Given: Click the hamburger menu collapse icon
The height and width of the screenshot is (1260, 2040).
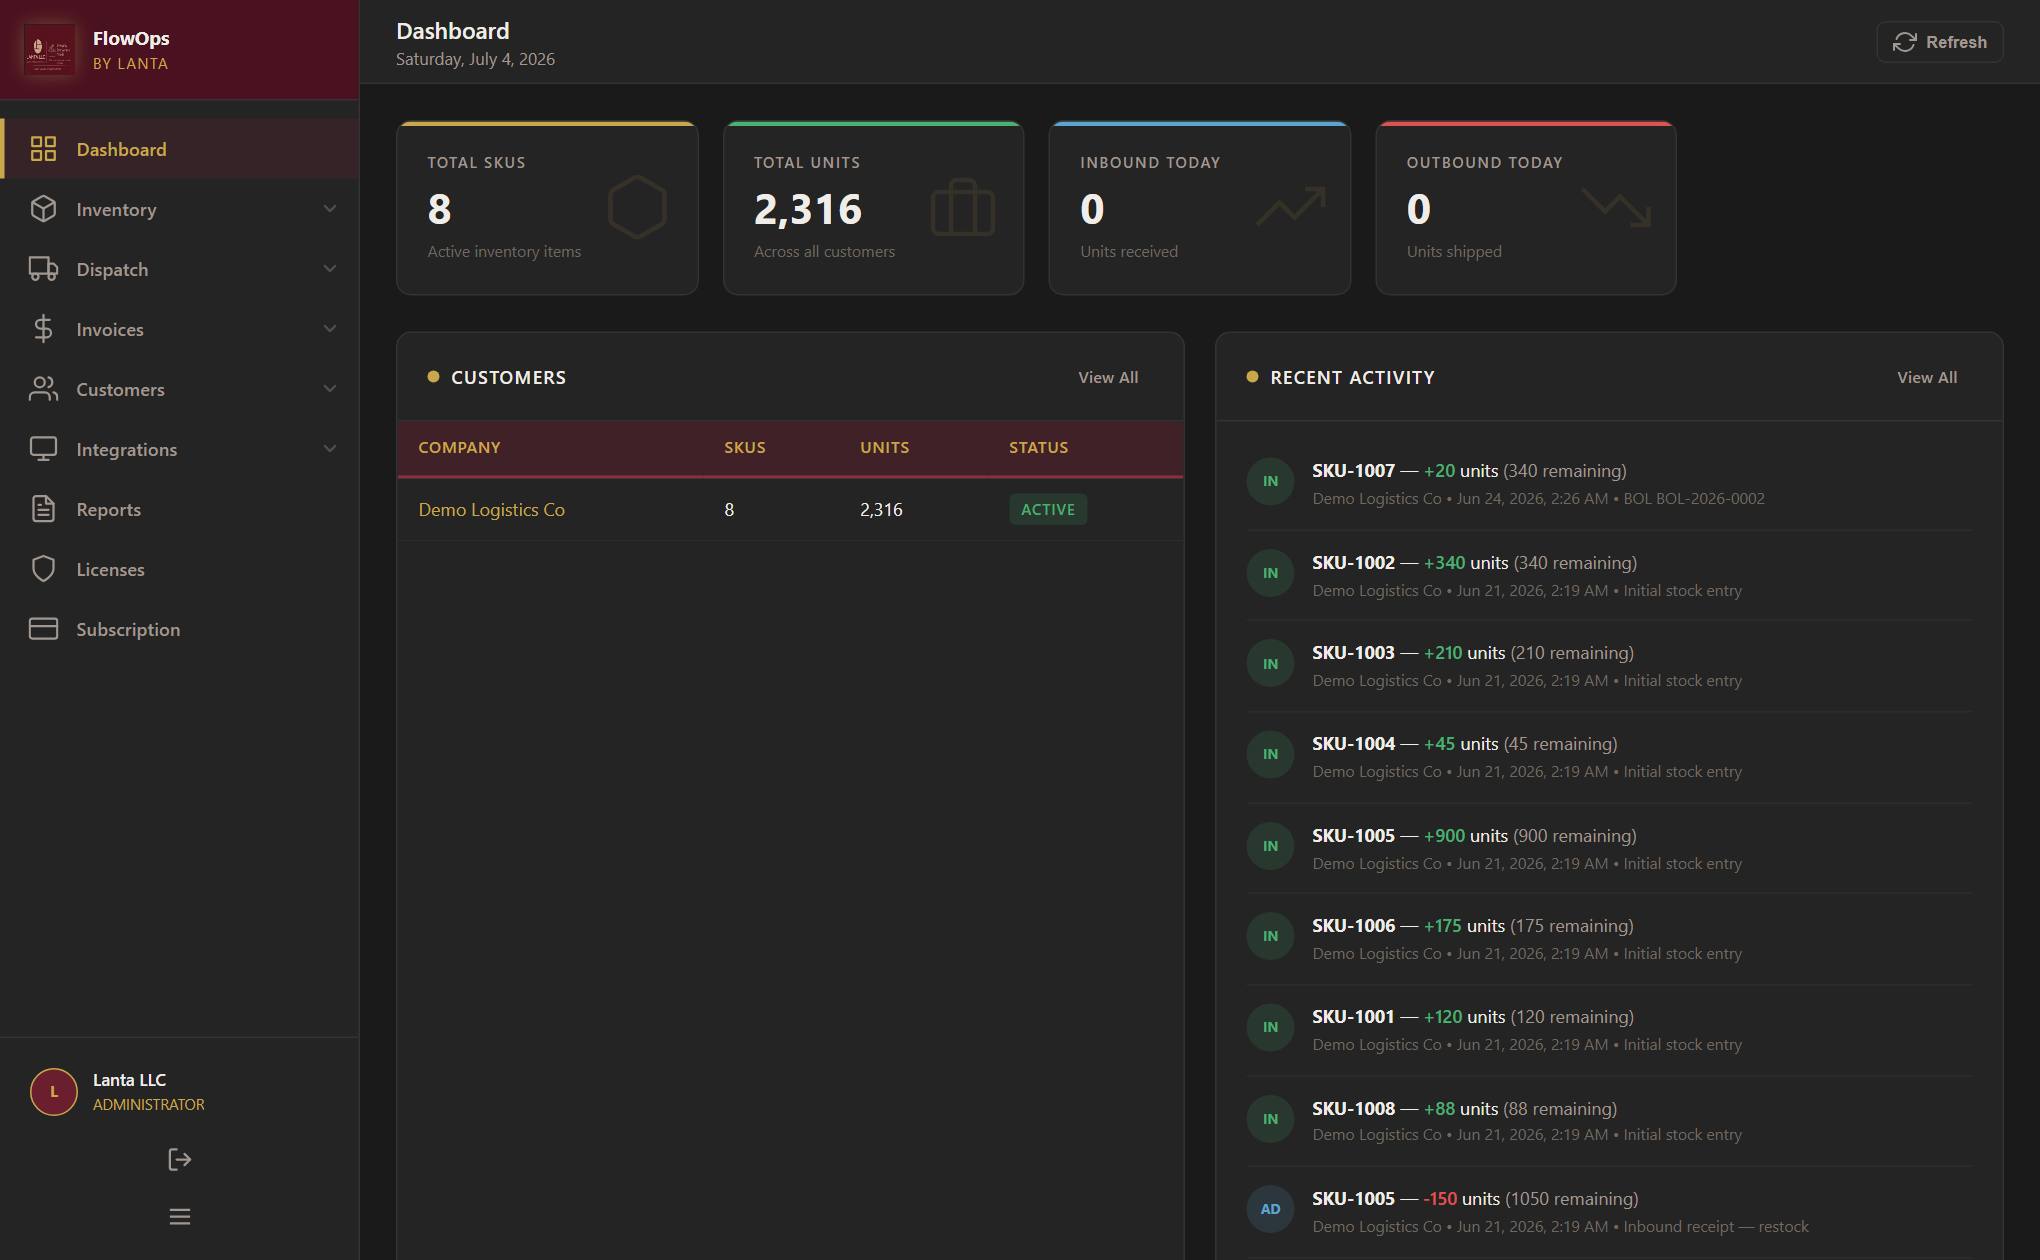Looking at the screenshot, I should 179,1217.
